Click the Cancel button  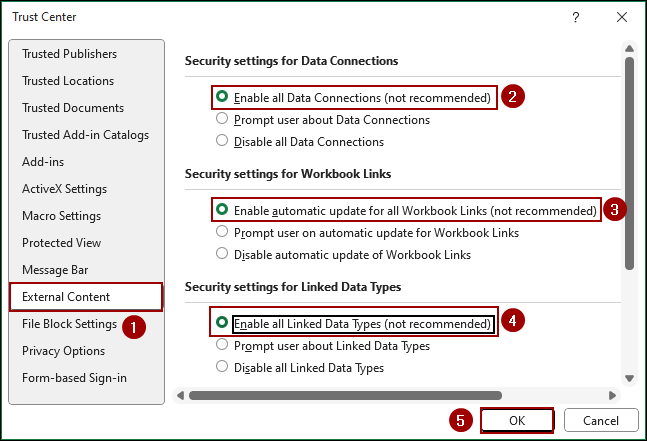coord(601,421)
